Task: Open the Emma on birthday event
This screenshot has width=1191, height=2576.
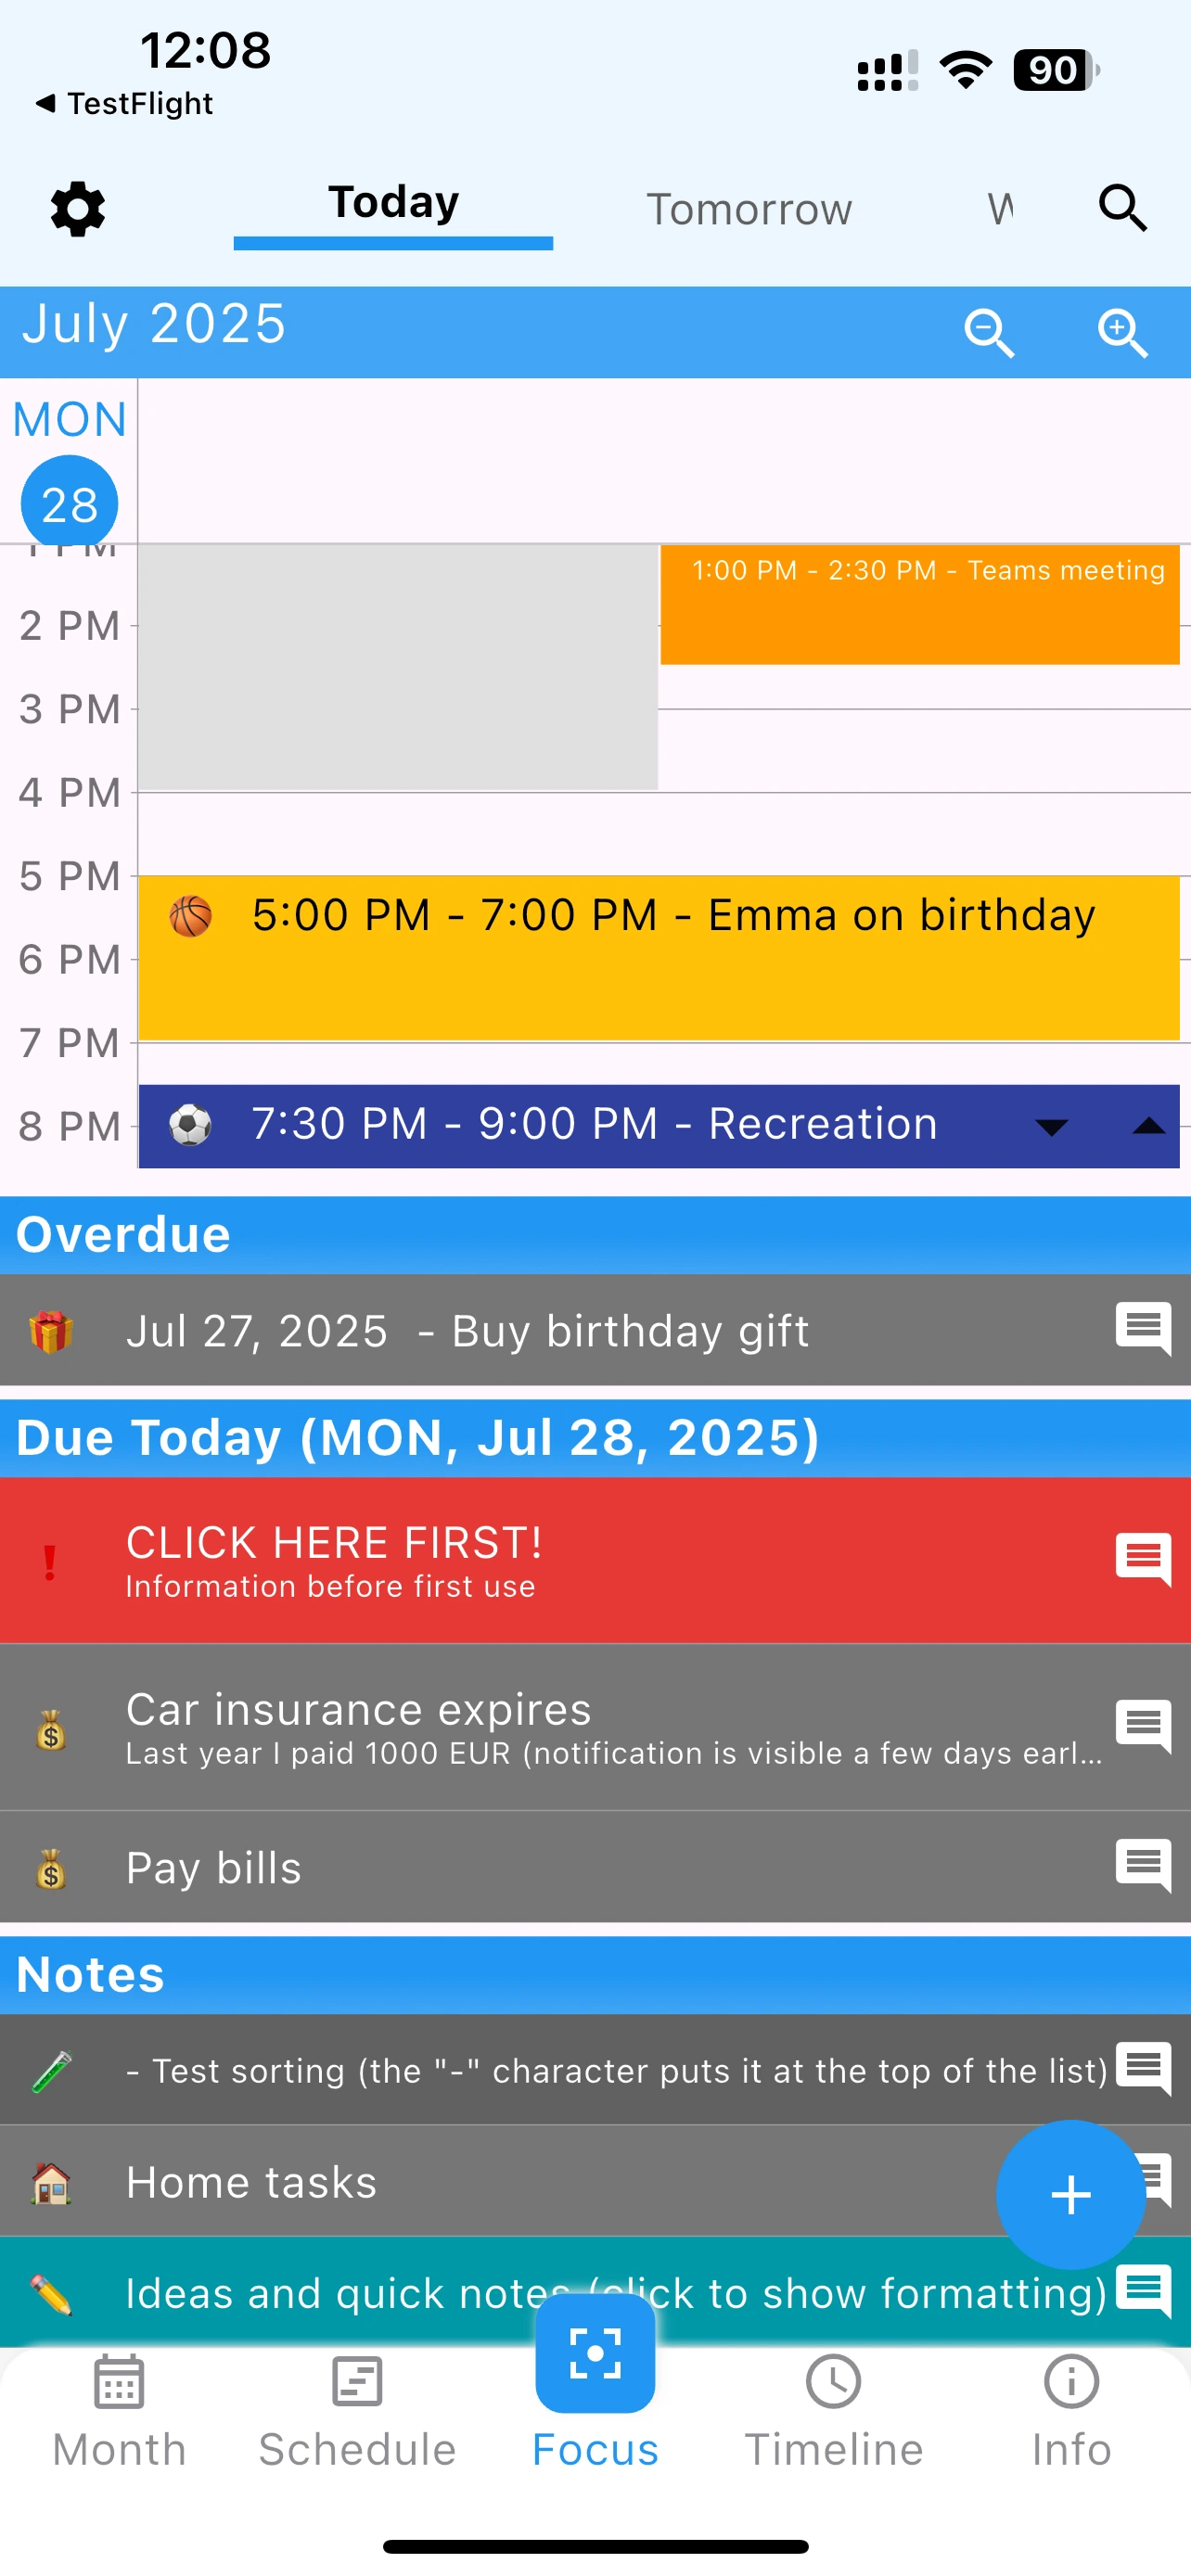Action: pos(659,957)
